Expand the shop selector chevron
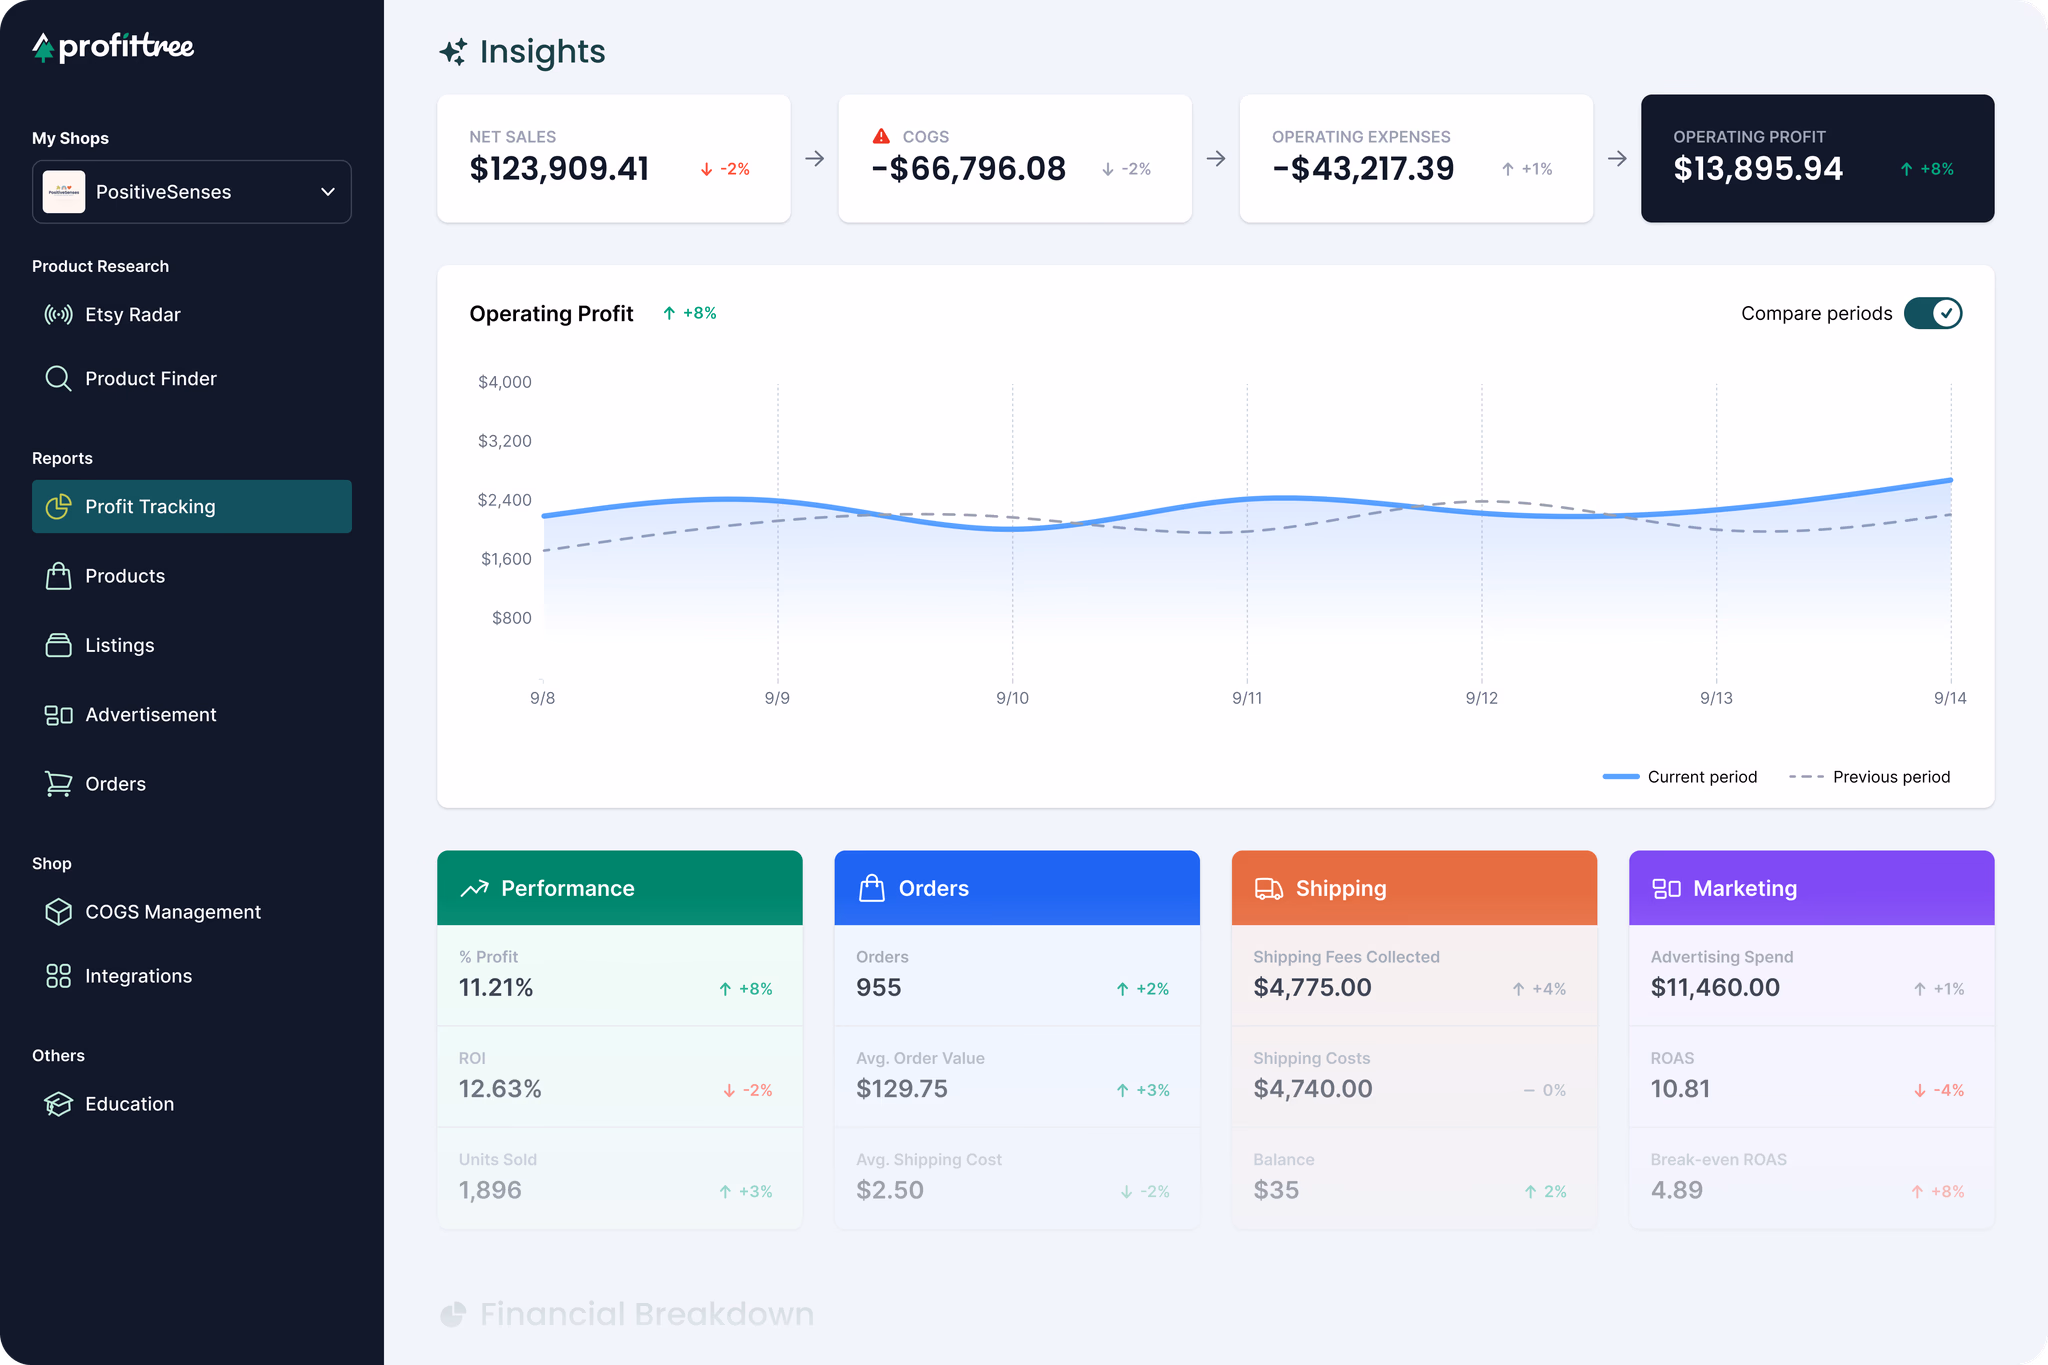 click(326, 191)
